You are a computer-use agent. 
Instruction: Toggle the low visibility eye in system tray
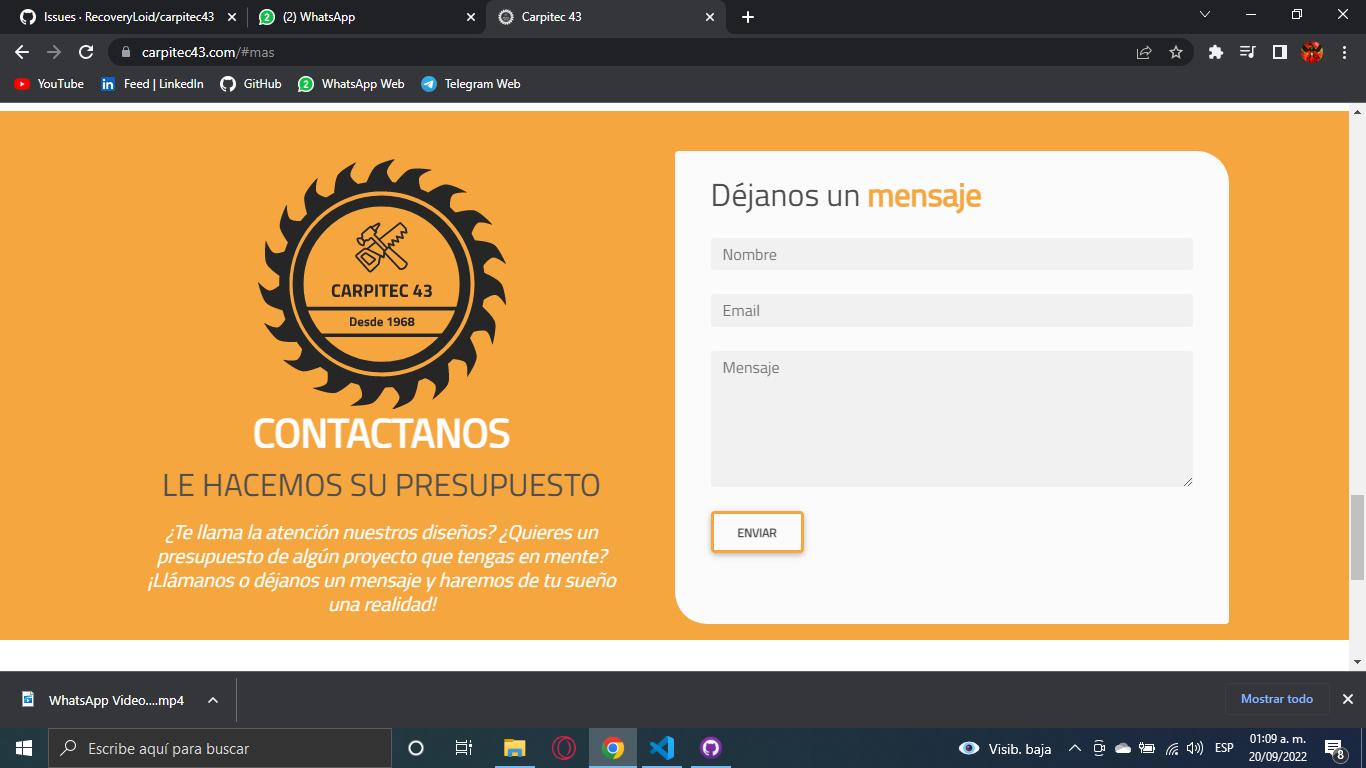coord(967,747)
